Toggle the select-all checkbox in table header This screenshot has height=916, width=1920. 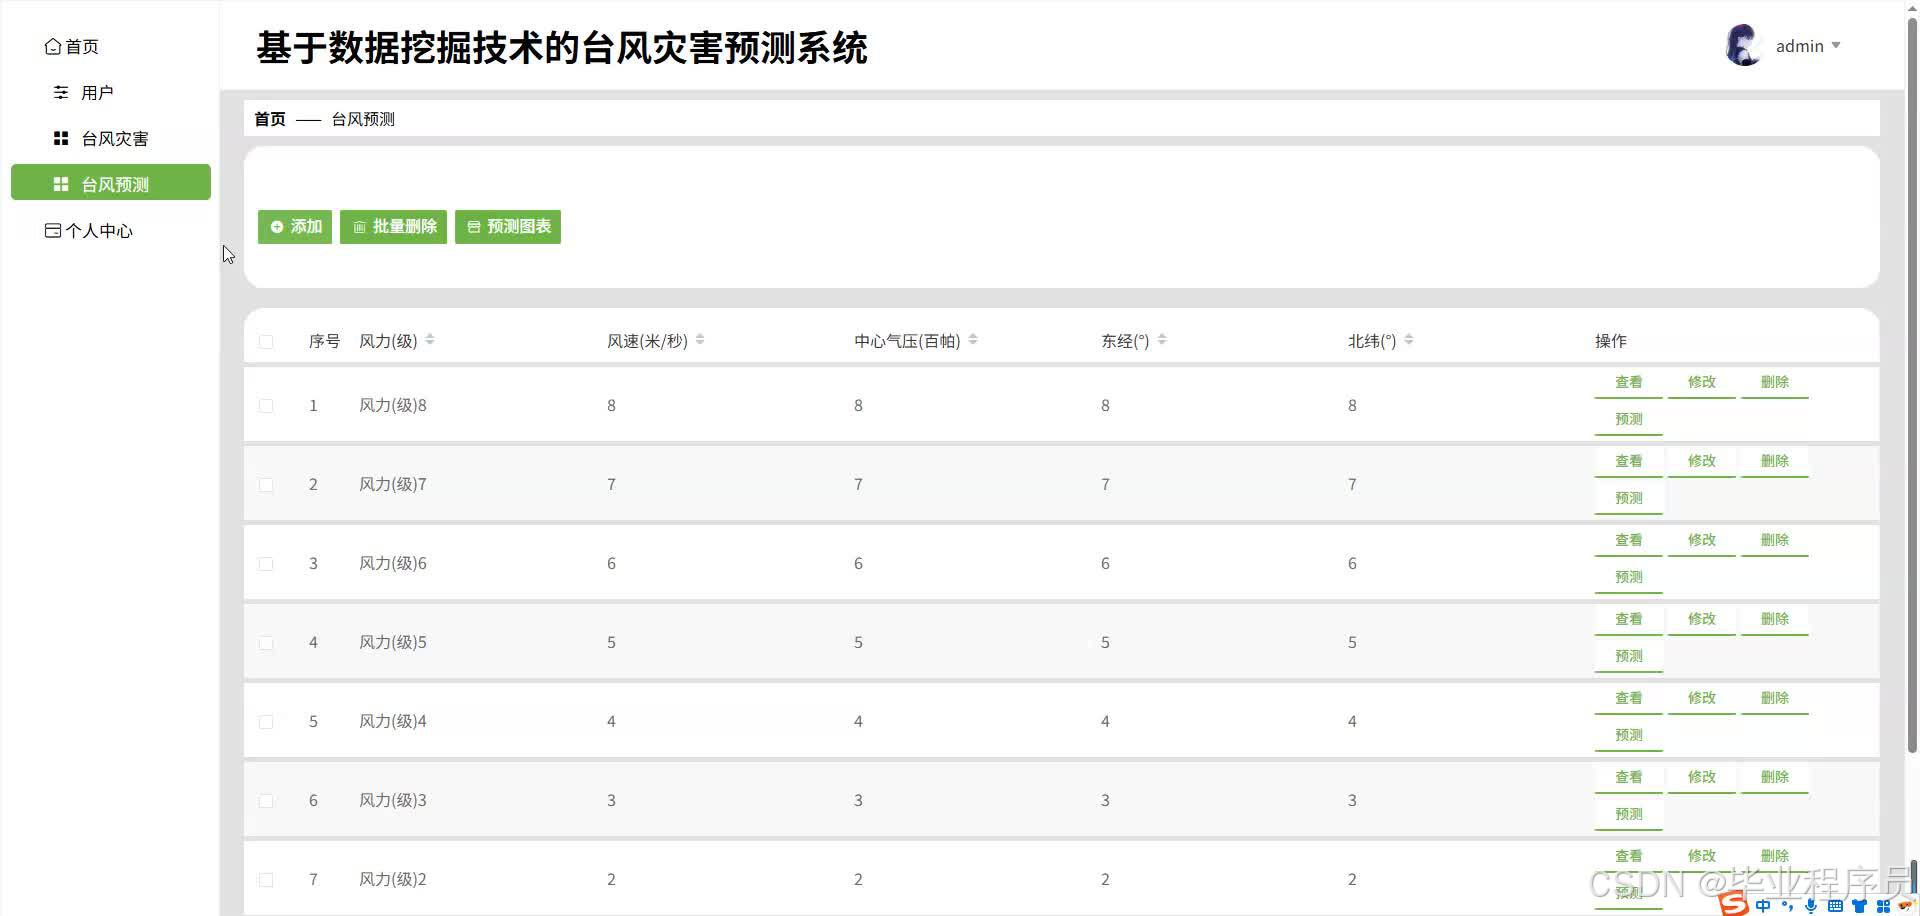(x=266, y=342)
